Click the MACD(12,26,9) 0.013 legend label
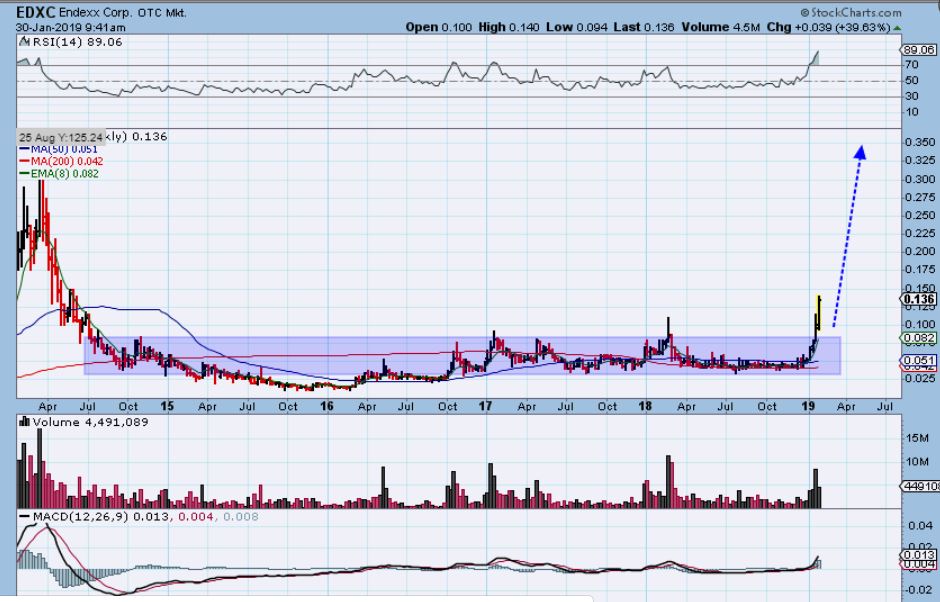 pyautogui.click(x=94, y=516)
